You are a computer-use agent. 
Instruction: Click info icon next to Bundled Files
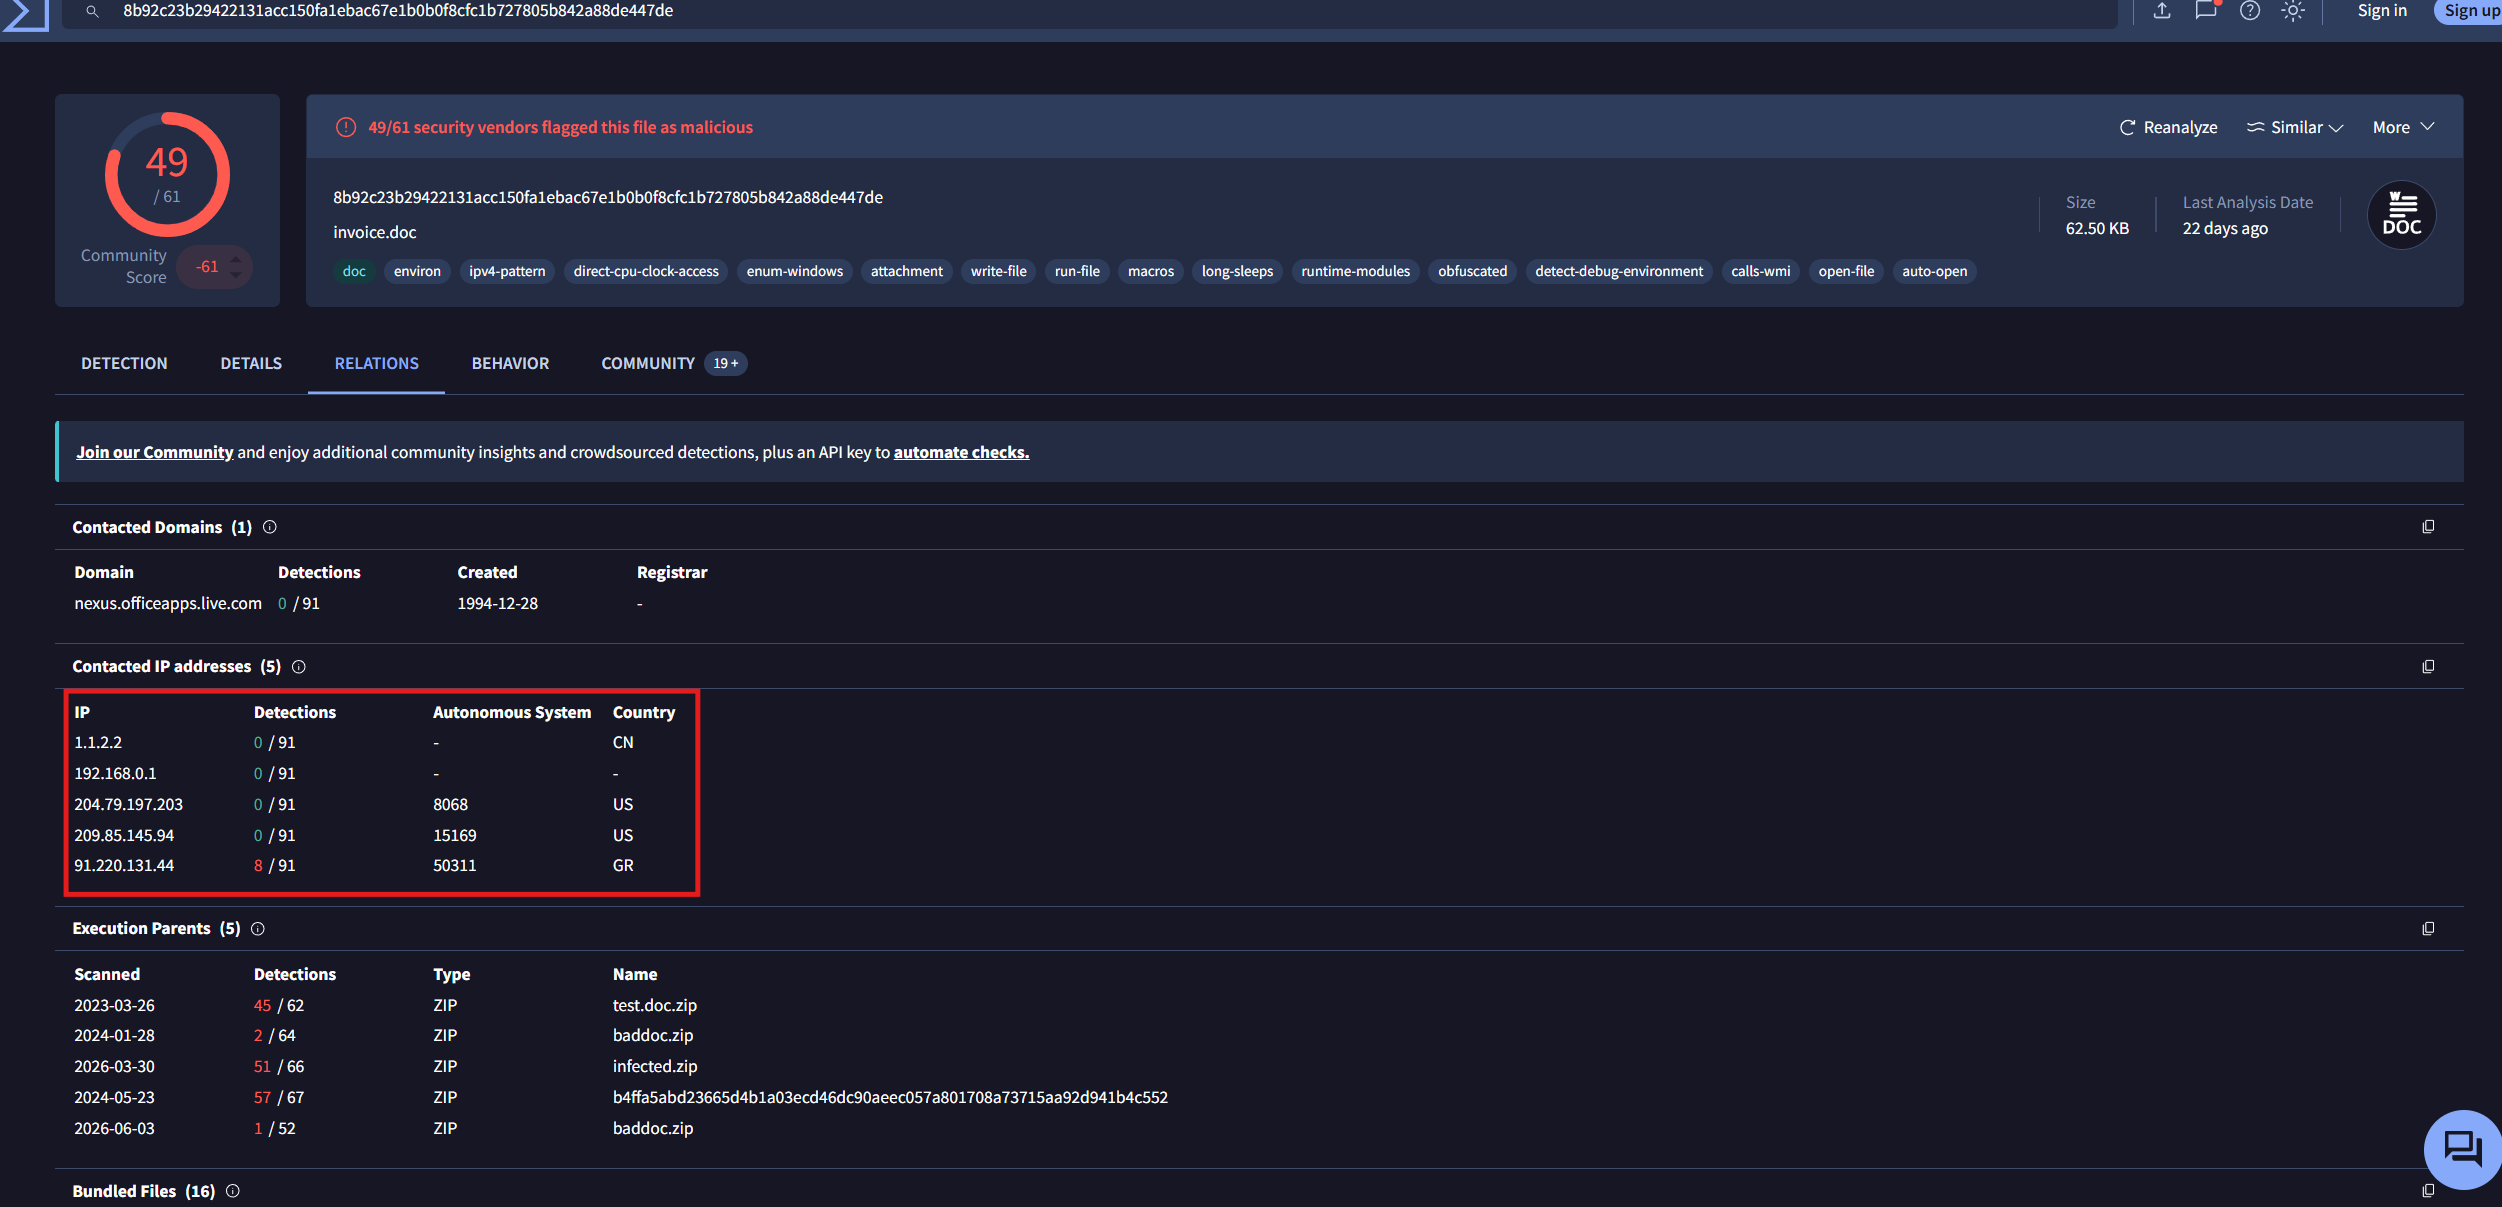(x=233, y=1191)
